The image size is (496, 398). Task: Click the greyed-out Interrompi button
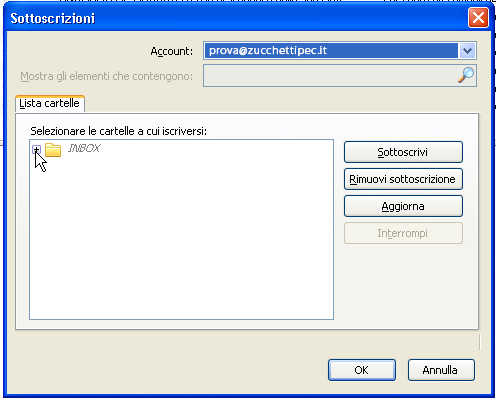[x=403, y=233]
